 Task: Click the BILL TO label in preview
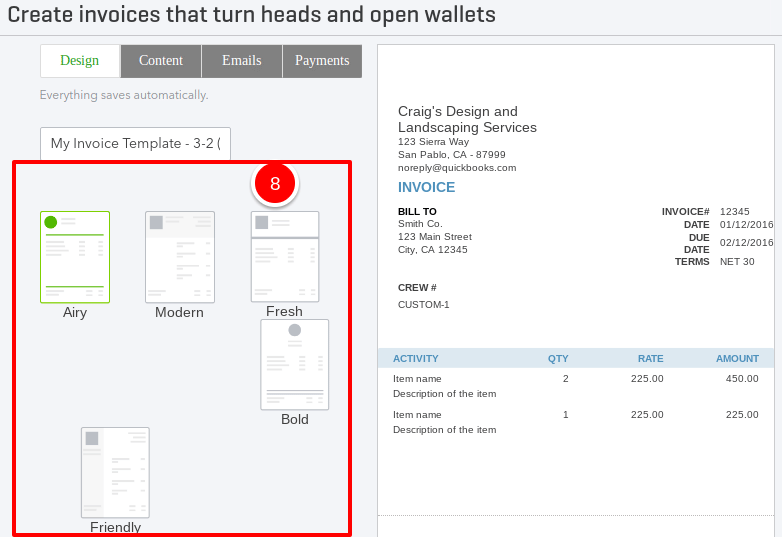(x=417, y=212)
